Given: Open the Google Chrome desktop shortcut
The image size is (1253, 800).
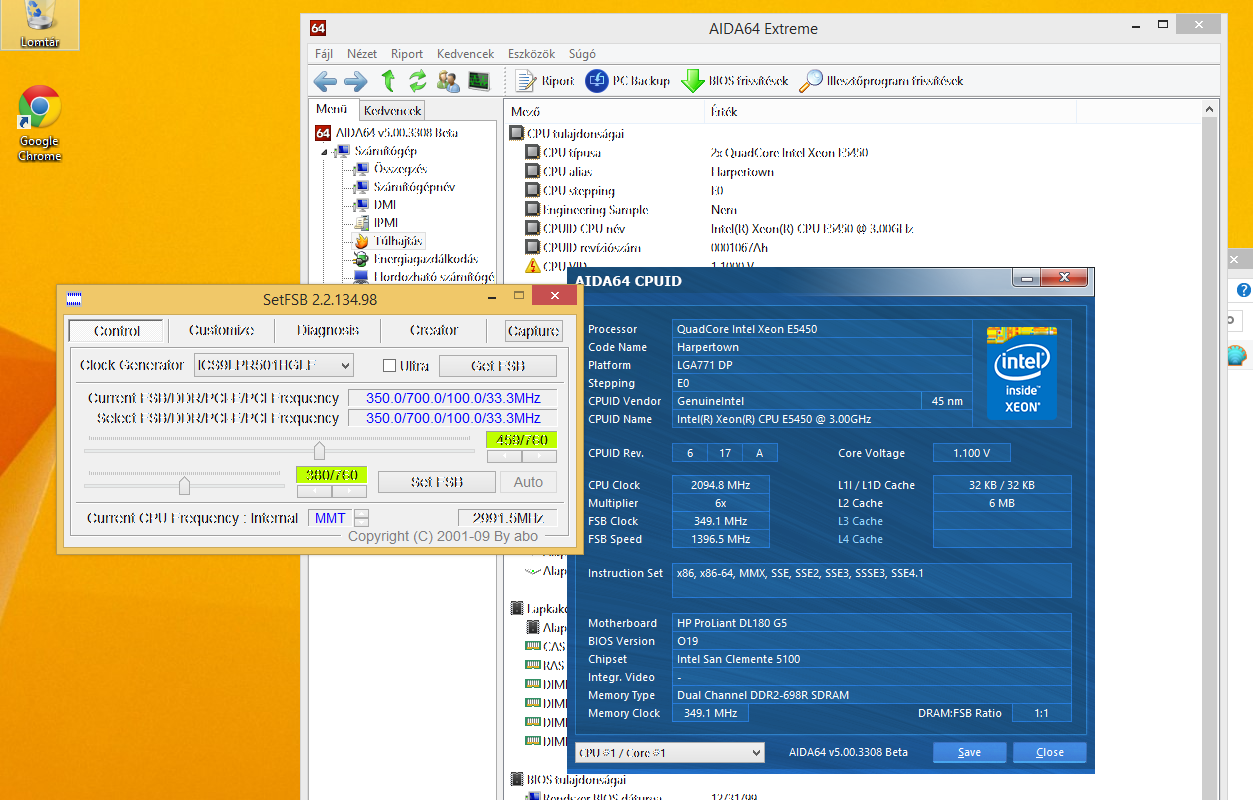Looking at the screenshot, I should (x=40, y=124).
